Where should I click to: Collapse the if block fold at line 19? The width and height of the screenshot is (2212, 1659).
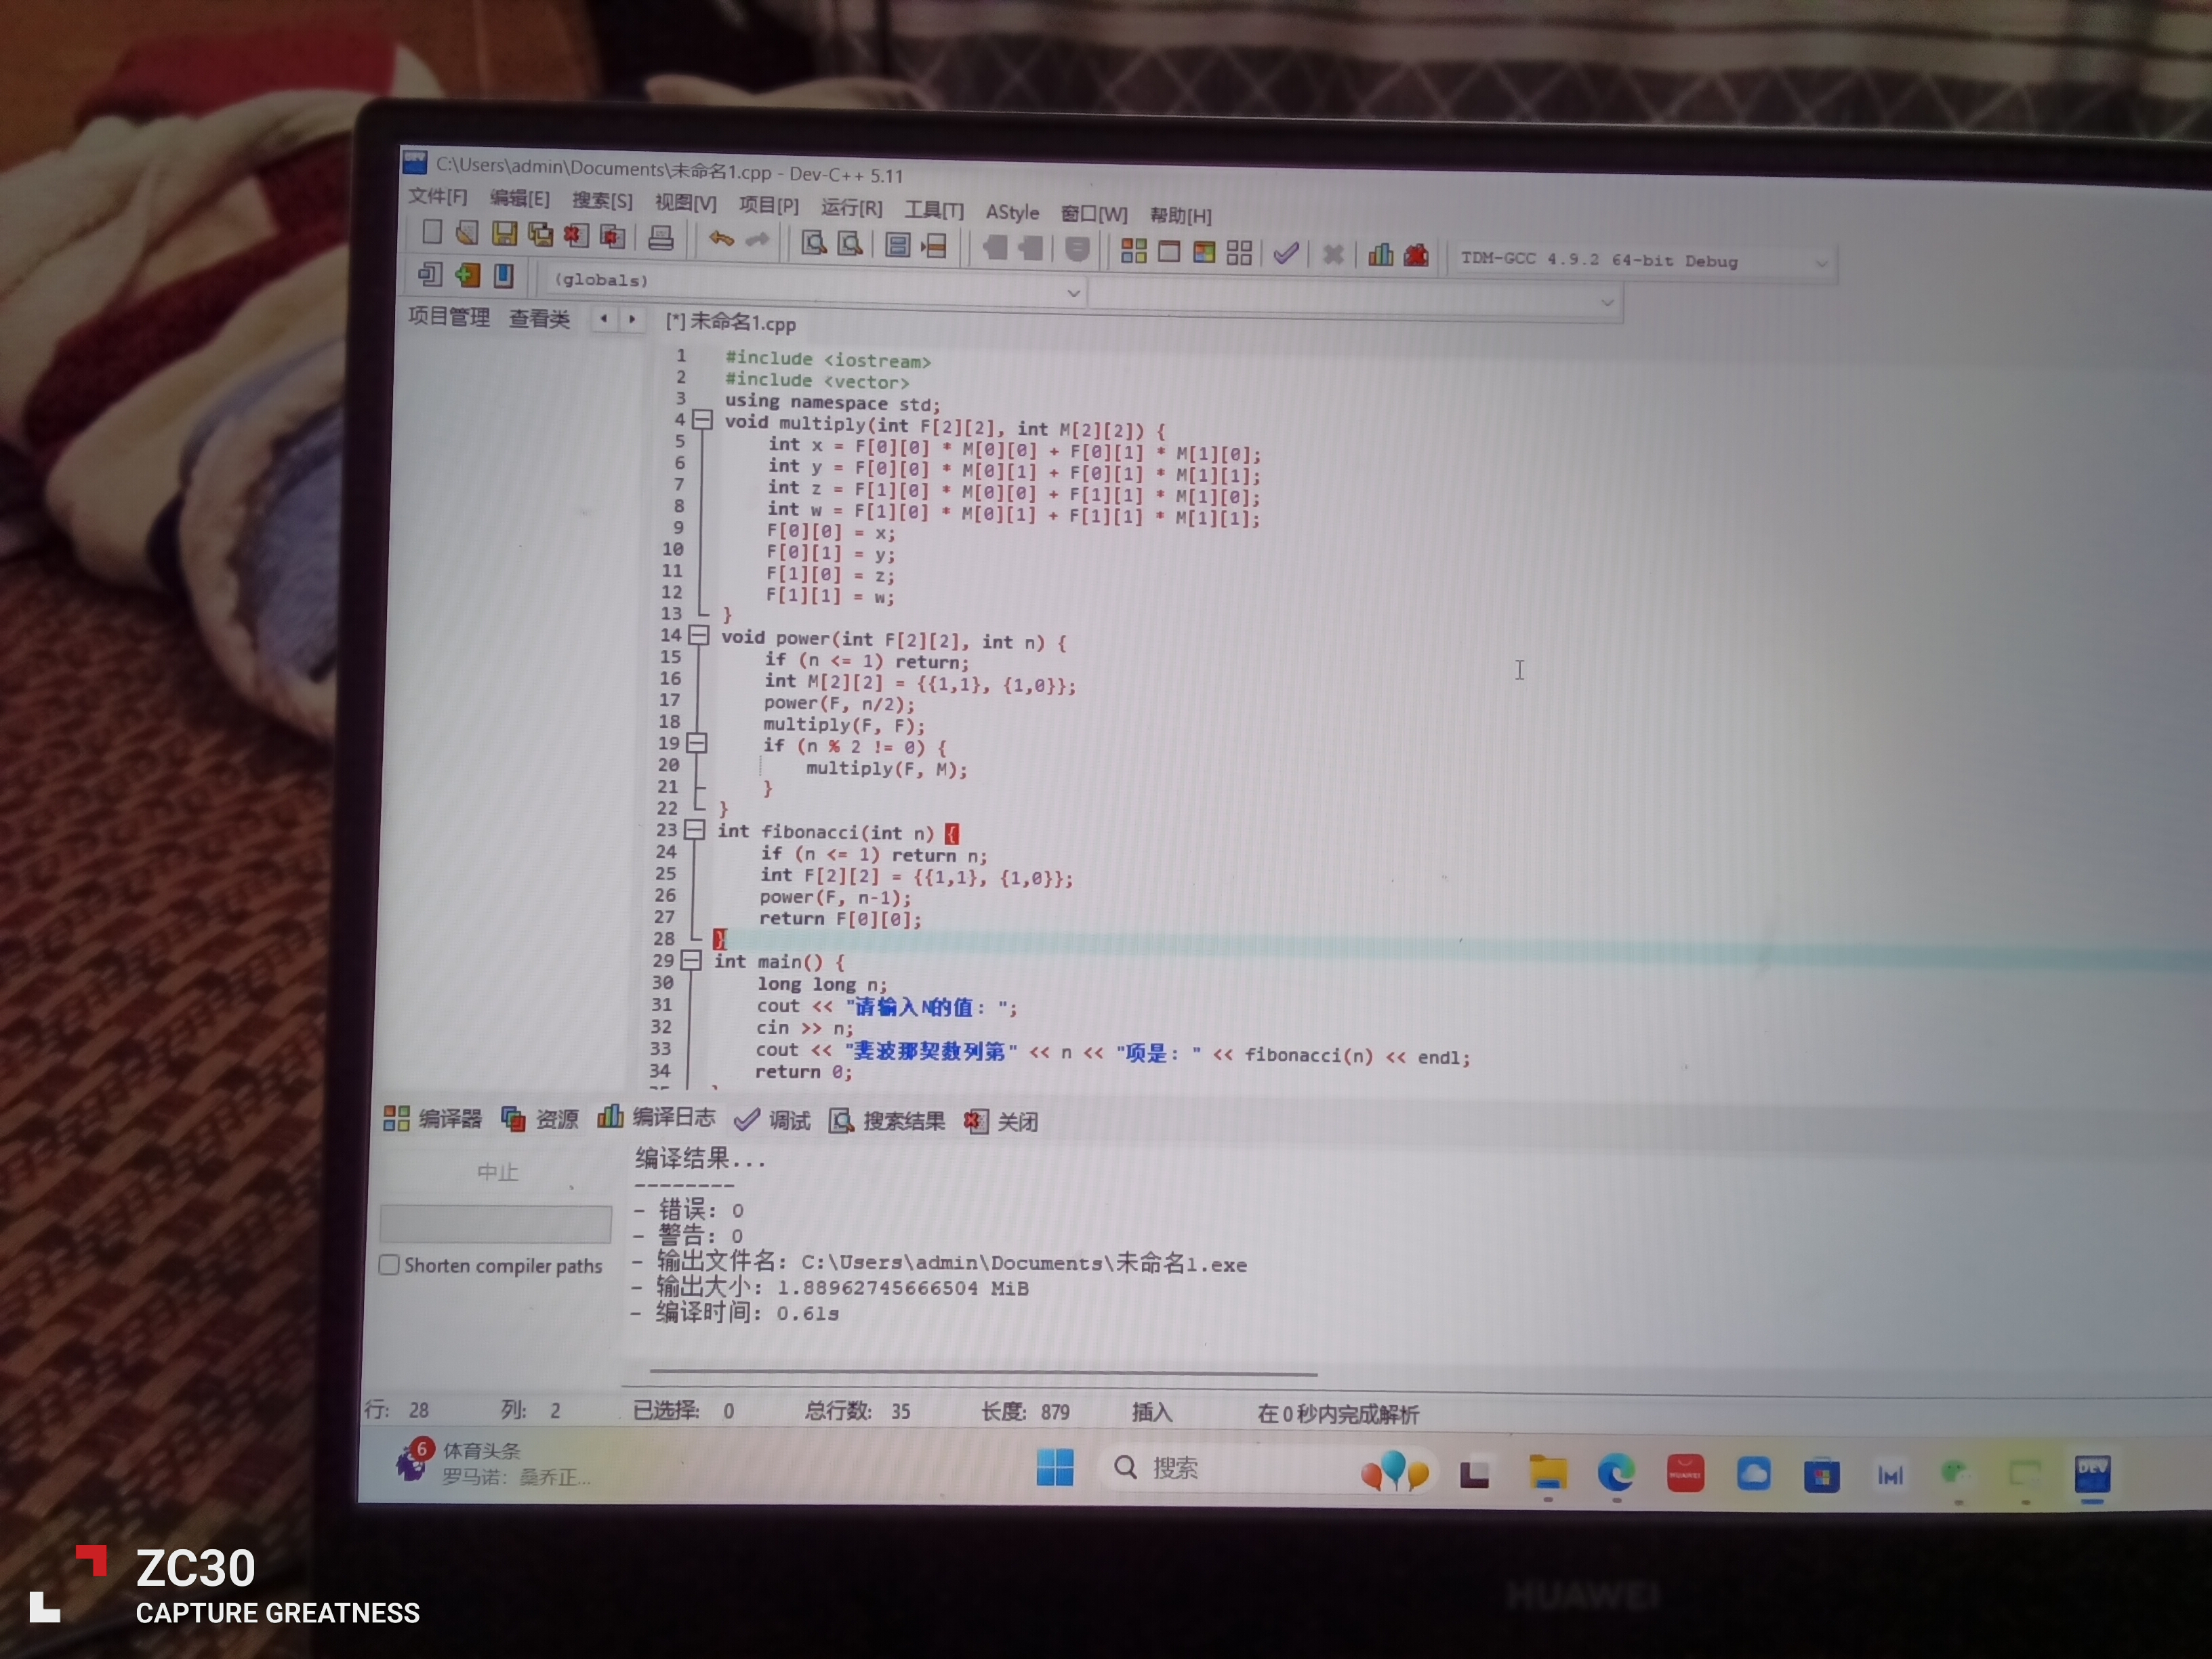tap(697, 743)
